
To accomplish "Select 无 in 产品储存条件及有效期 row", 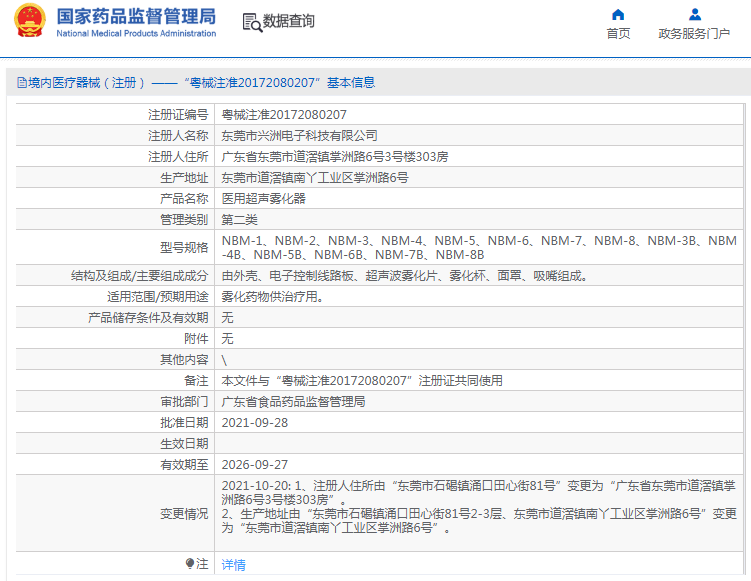I will (228, 318).
